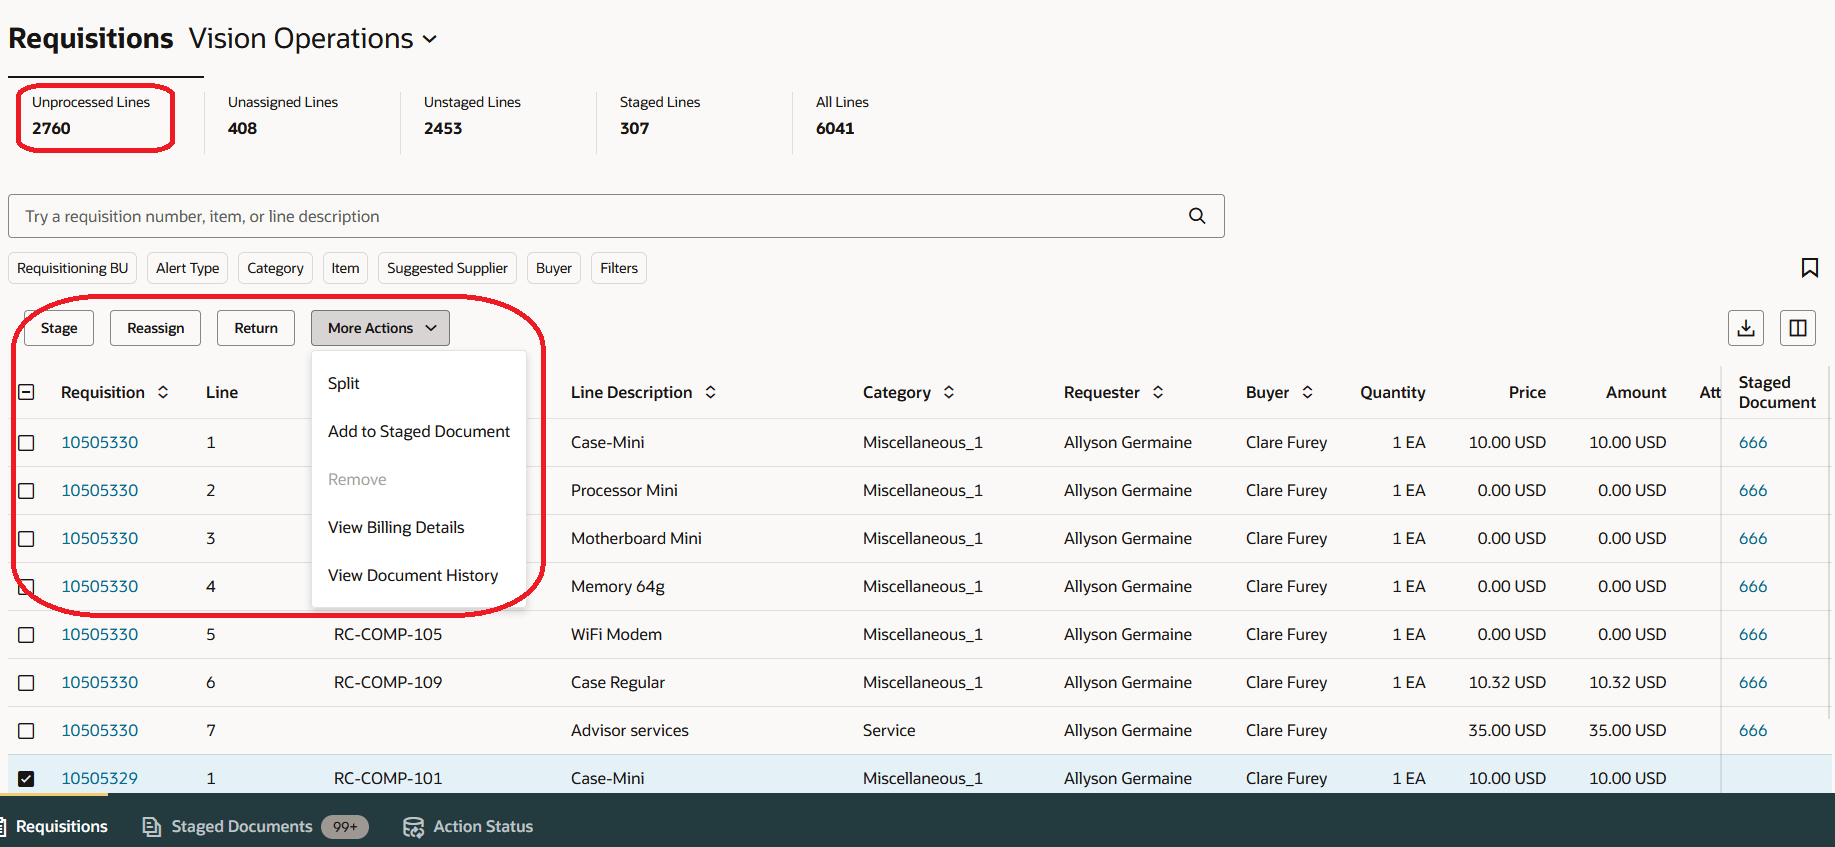The height and width of the screenshot is (847, 1835).
Task: Click the Remove menu item
Action: [419, 479]
